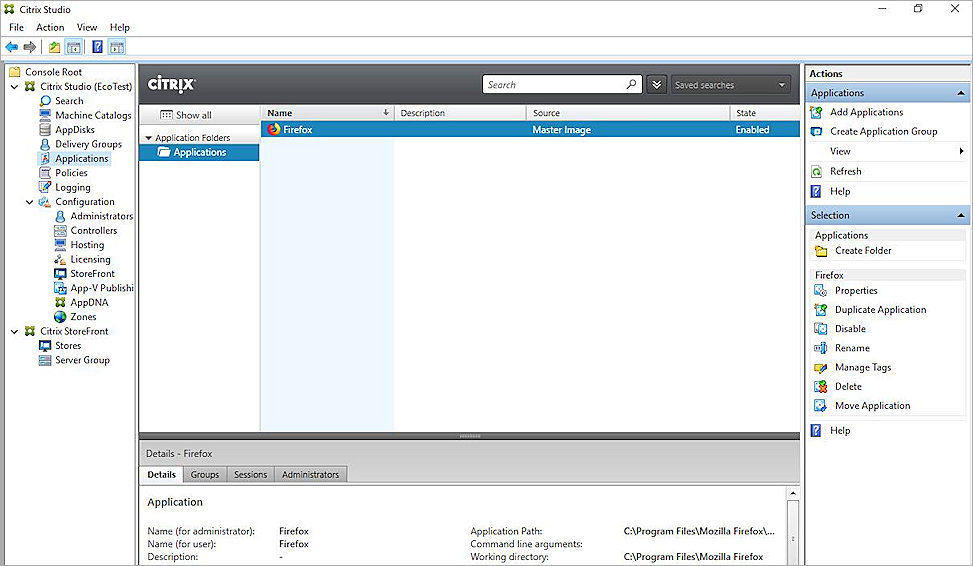
Task: Click the Firefox application row icon
Action: [274, 129]
